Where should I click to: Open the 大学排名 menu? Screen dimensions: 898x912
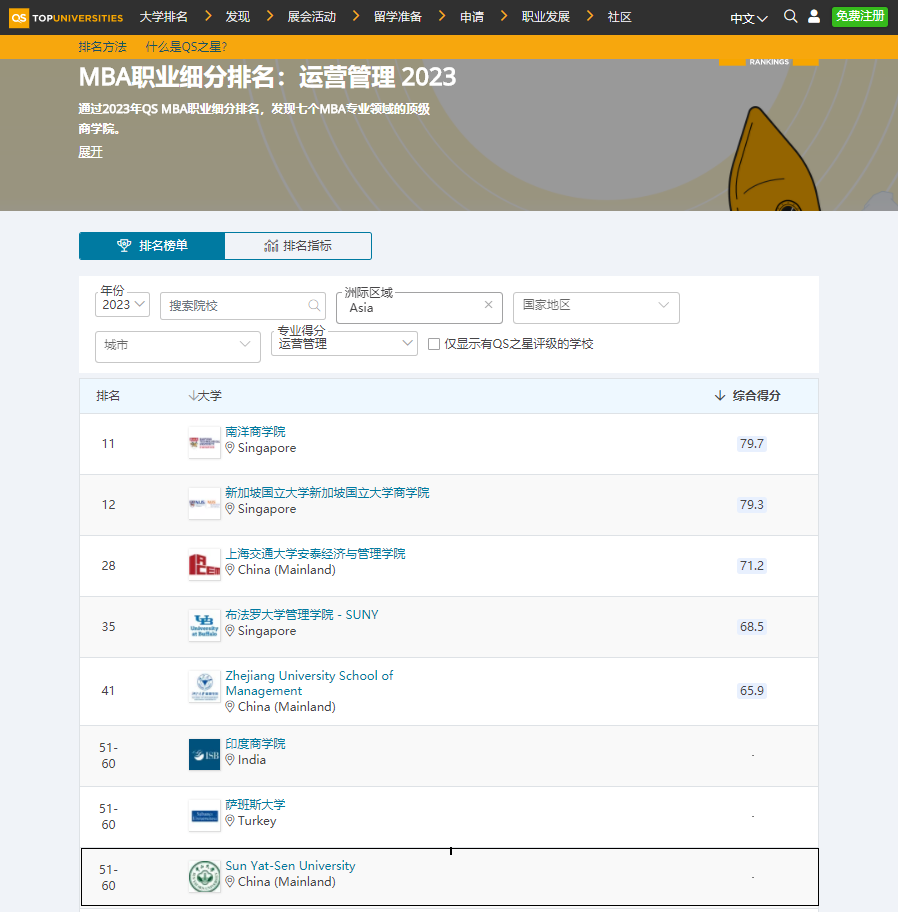tap(163, 17)
